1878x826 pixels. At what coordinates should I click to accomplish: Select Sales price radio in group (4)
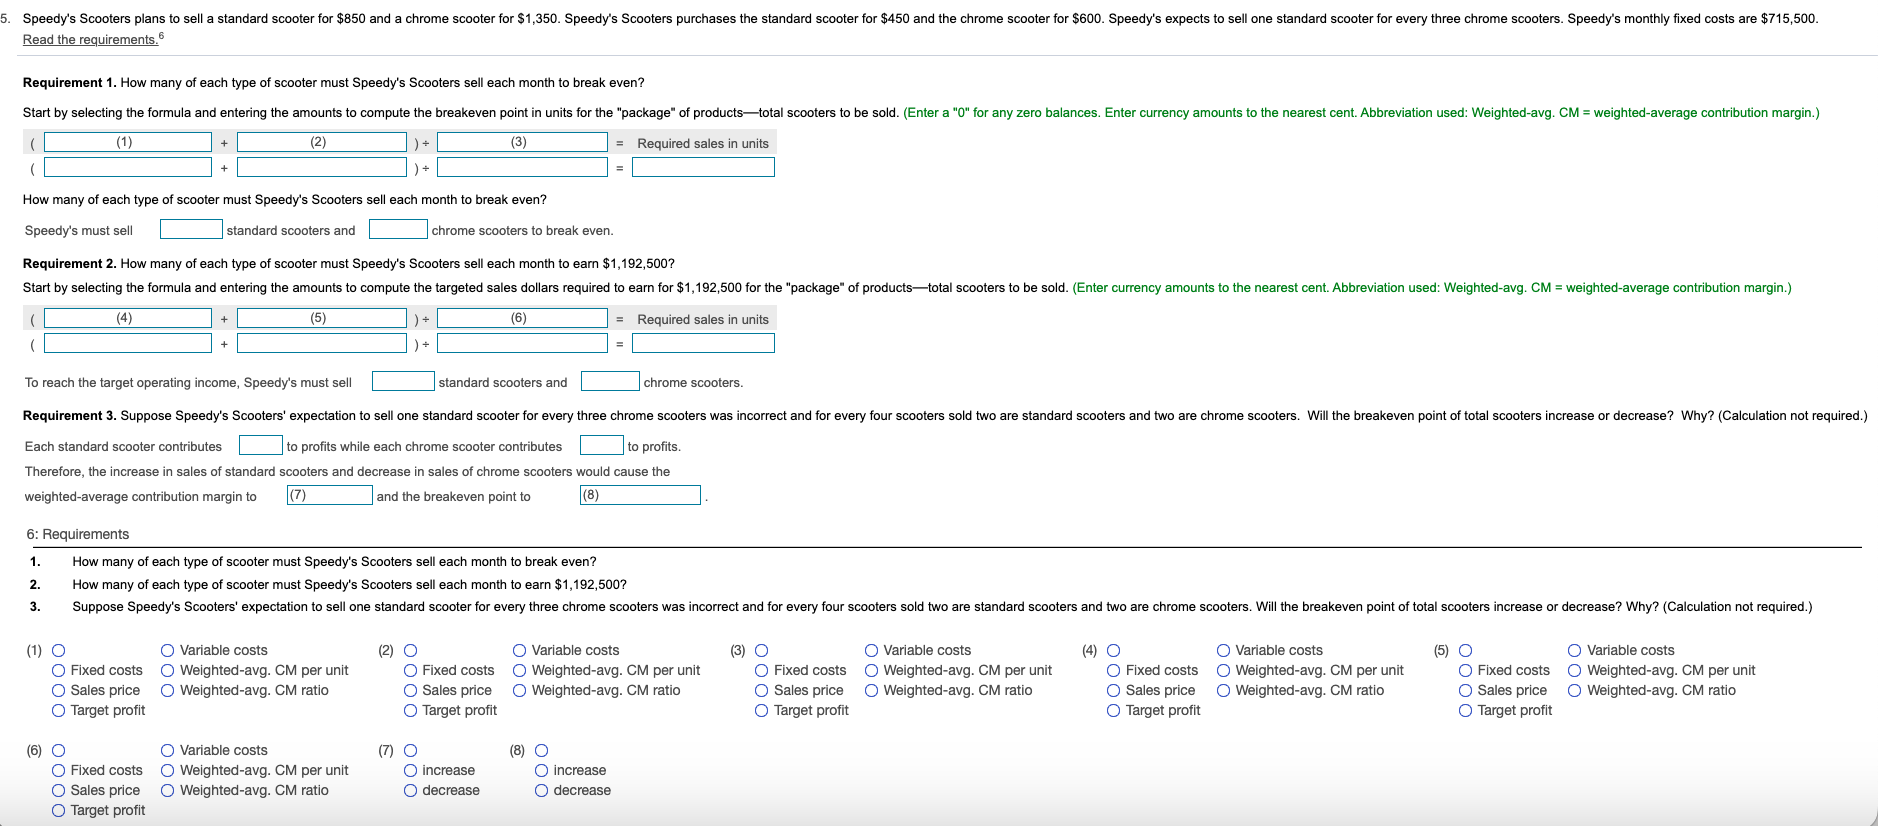[x=1114, y=691]
